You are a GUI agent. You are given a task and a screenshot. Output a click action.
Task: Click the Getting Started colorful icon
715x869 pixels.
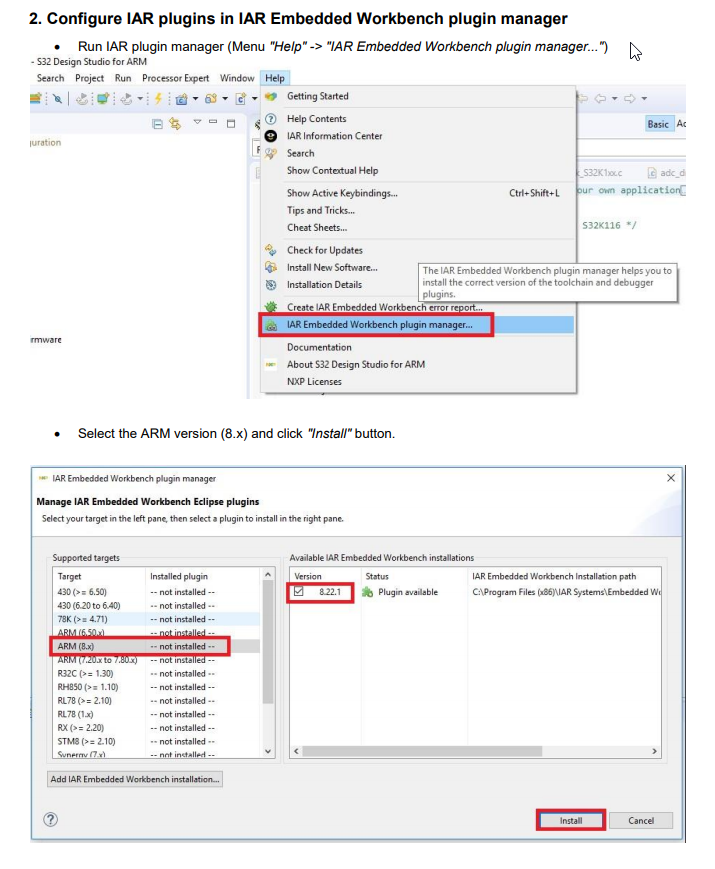[x=270, y=96]
